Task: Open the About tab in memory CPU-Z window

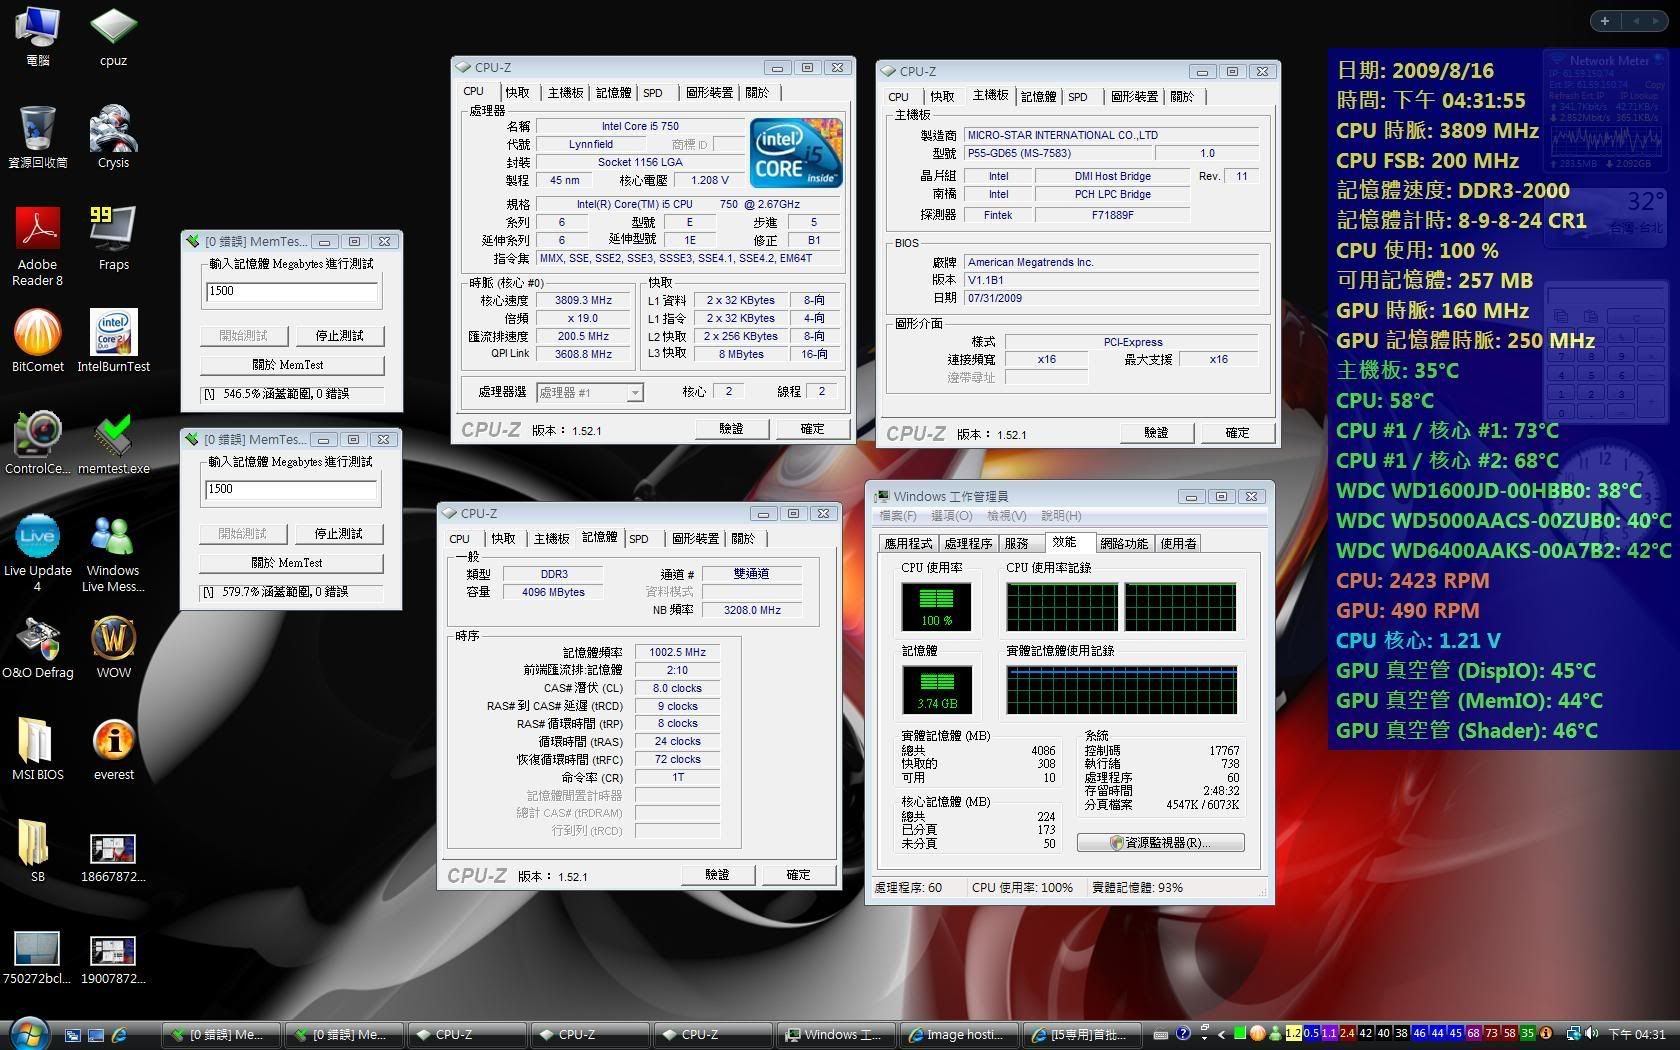Action: (x=743, y=538)
